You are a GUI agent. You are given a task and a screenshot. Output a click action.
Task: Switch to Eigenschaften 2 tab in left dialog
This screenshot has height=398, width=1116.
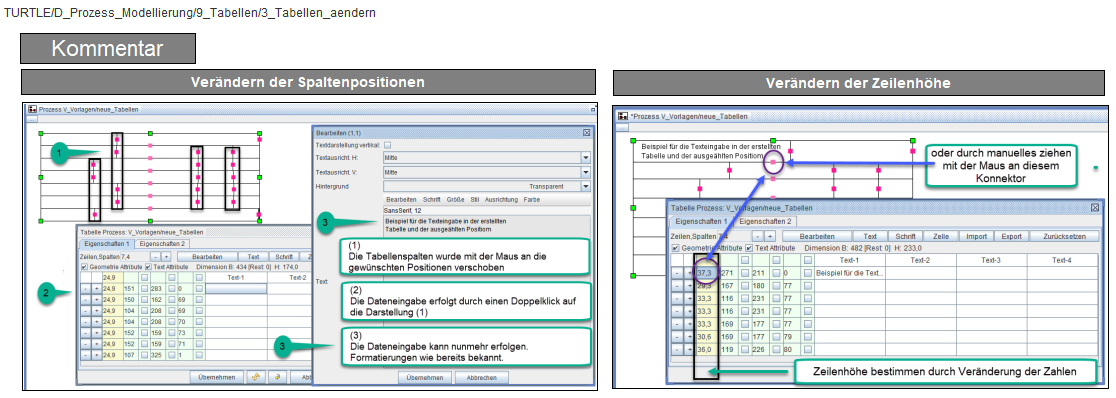coord(162,243)
